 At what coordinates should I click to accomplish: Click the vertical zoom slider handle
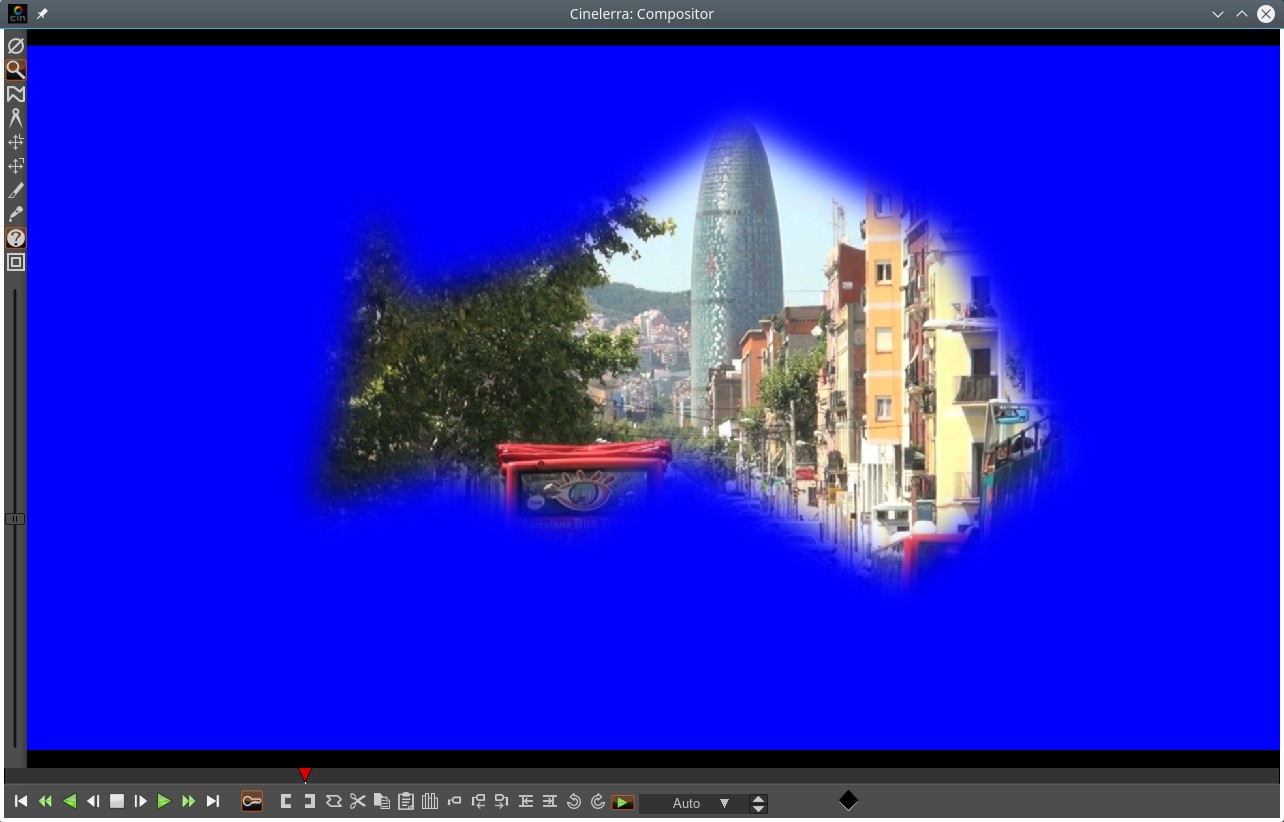click(15, 519)
